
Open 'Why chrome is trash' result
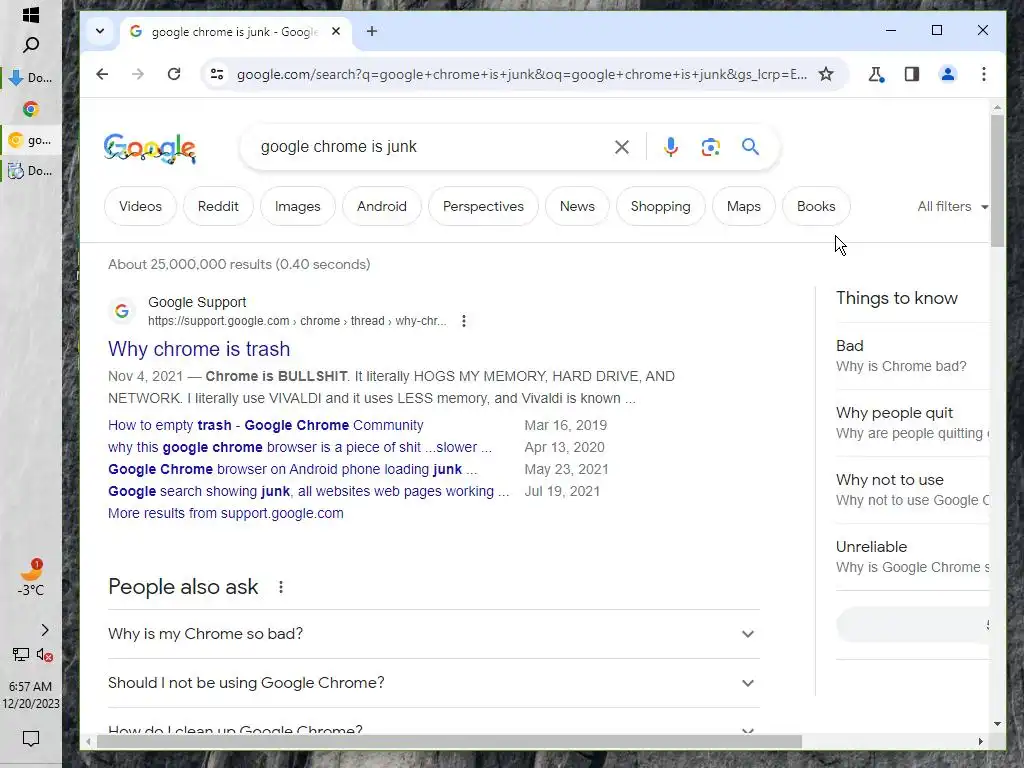pyautogui.click(x=199, y=349)
